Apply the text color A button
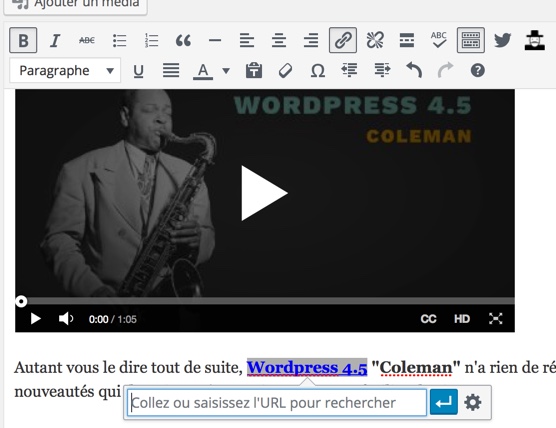Screen dimensions: 556x428 click(x=203, y=71)
